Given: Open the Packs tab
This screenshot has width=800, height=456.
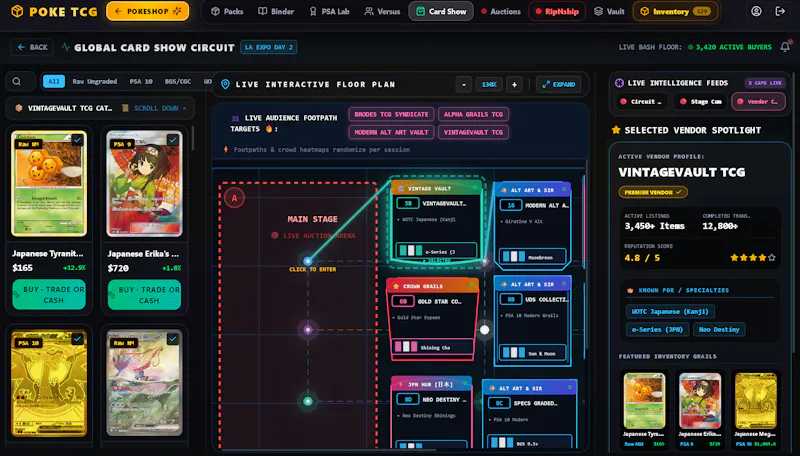Looking at the screenshot, I should 227,11.
